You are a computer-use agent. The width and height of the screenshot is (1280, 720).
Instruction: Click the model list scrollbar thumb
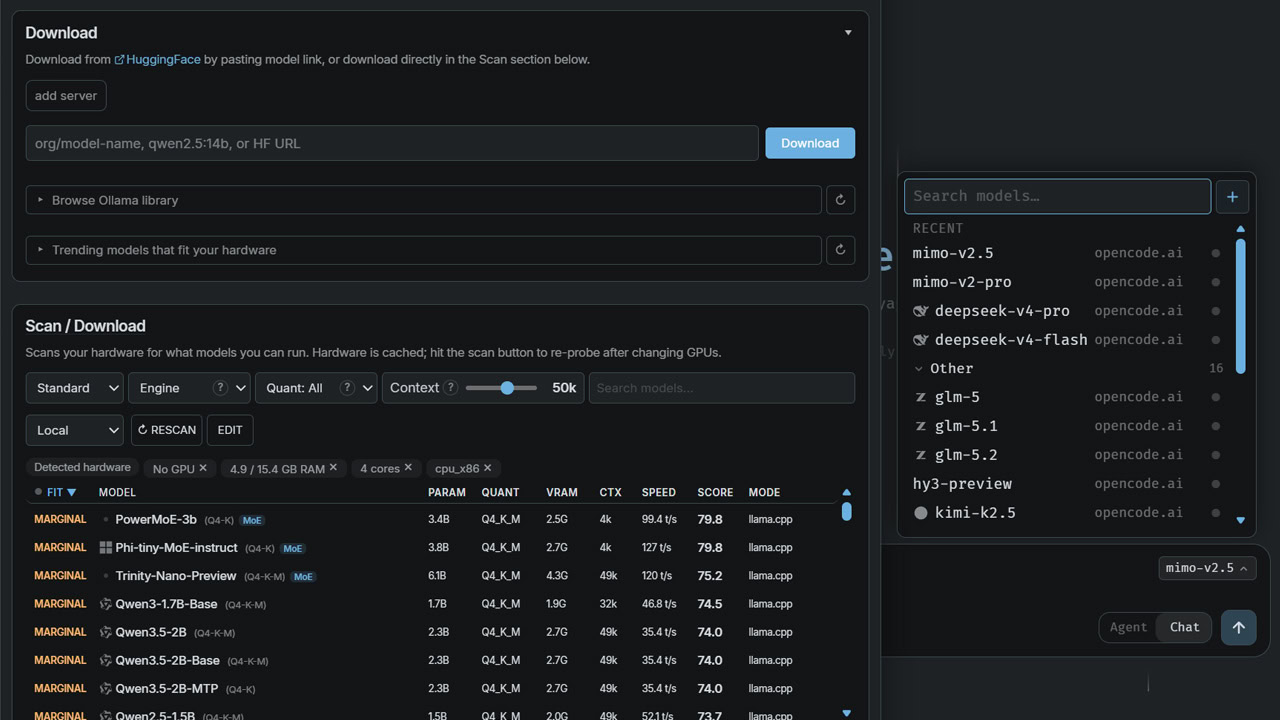click(1241, 306)
